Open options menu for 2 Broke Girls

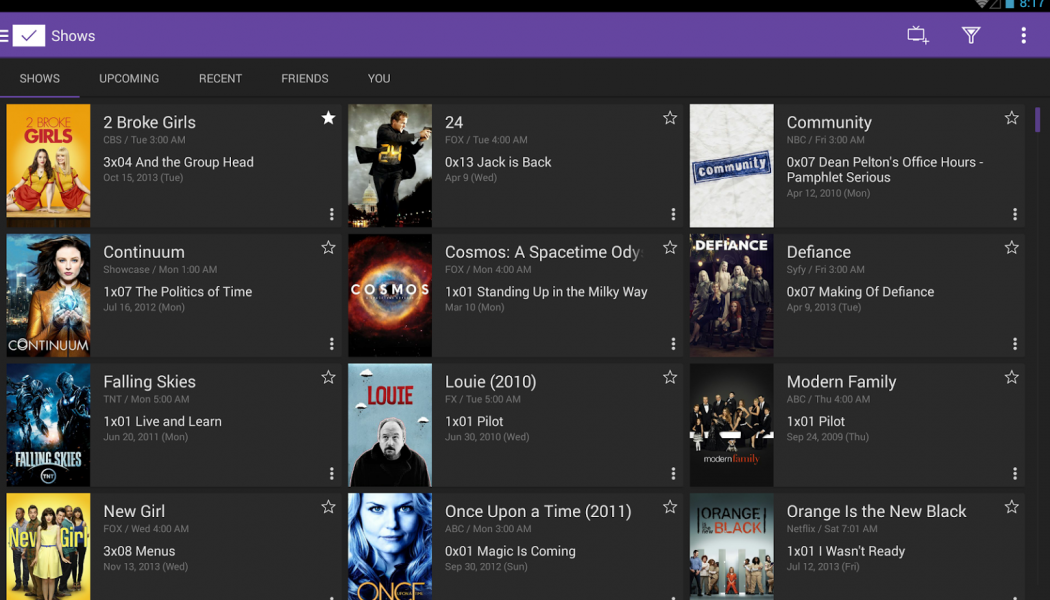click(x=332, y=214)
